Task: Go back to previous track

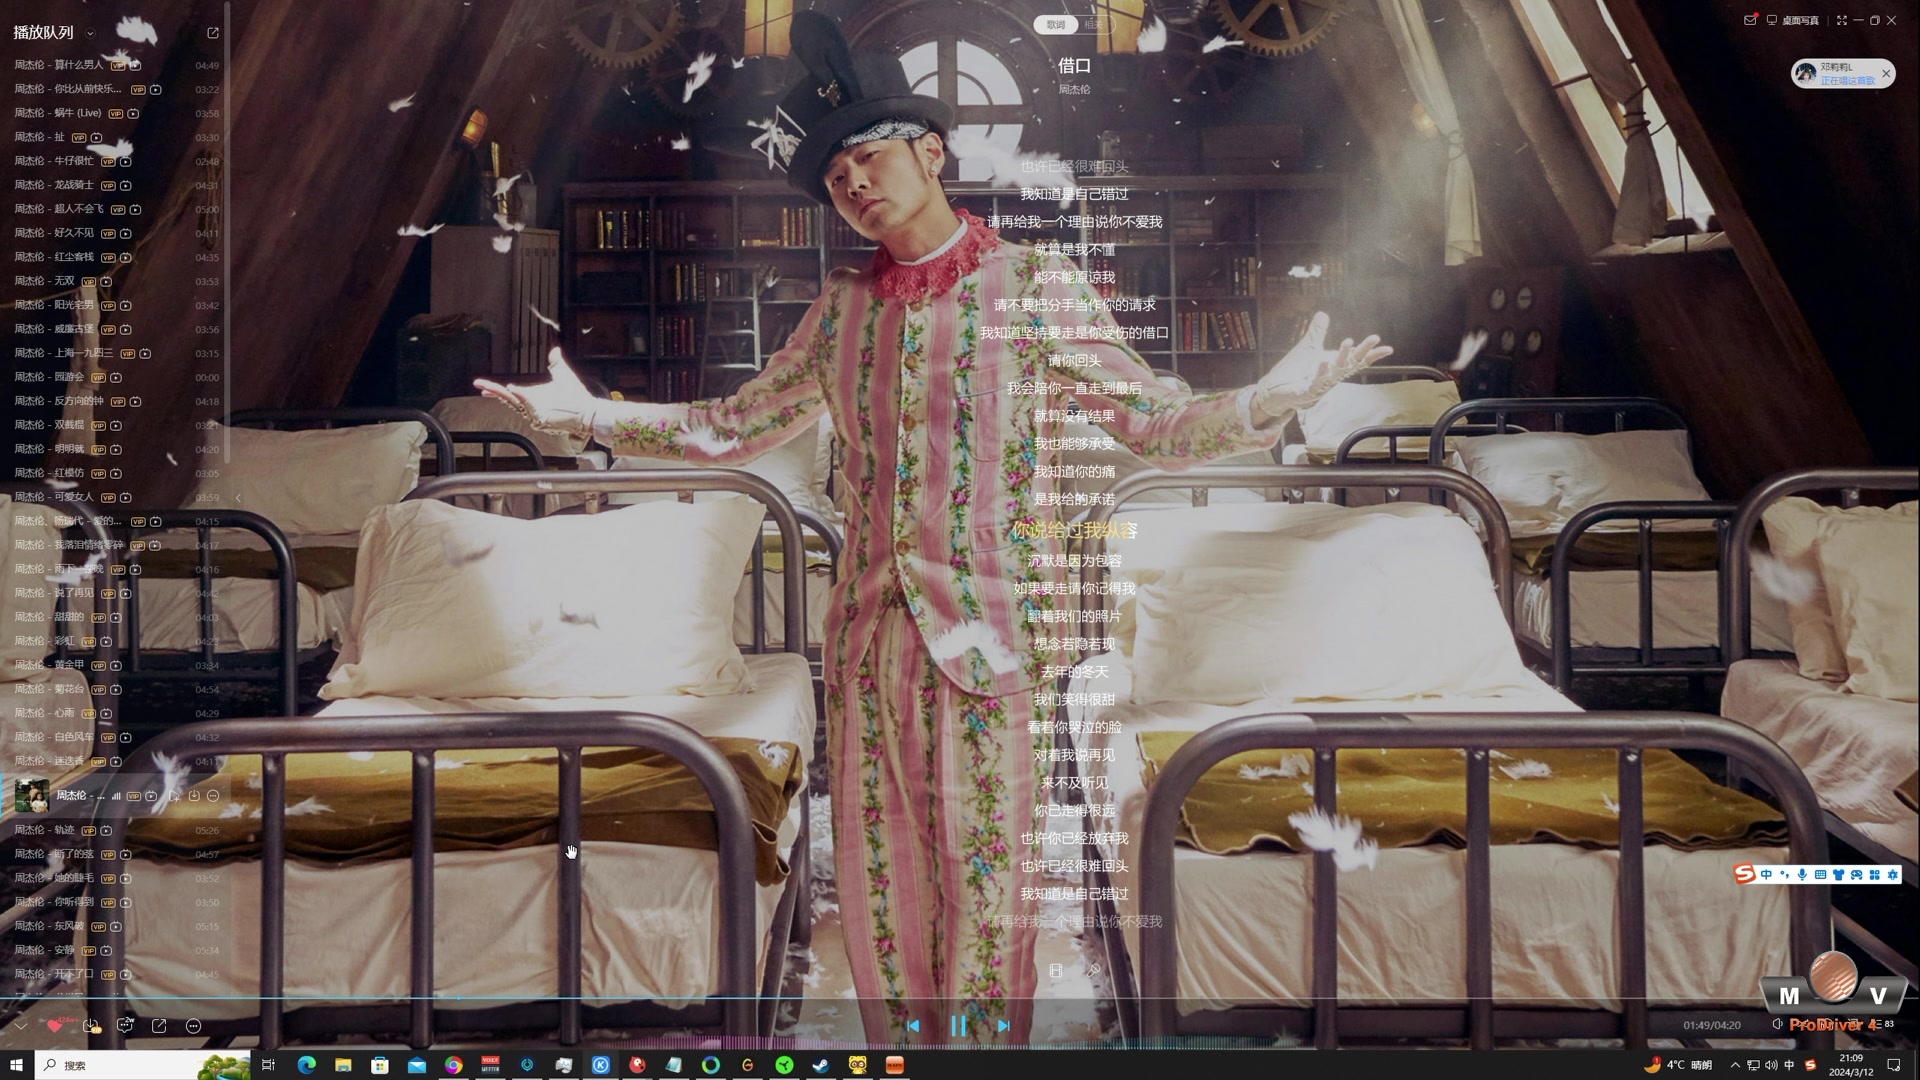Action: coord(913,1026)
